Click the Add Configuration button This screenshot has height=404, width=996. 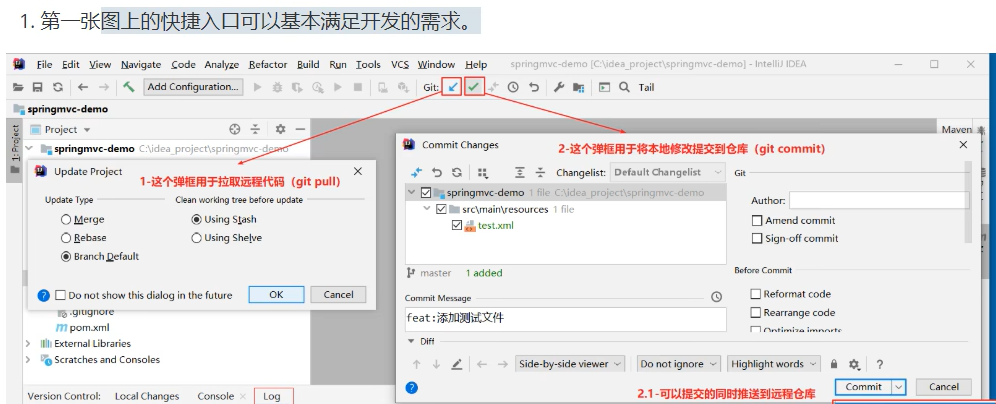193,87
